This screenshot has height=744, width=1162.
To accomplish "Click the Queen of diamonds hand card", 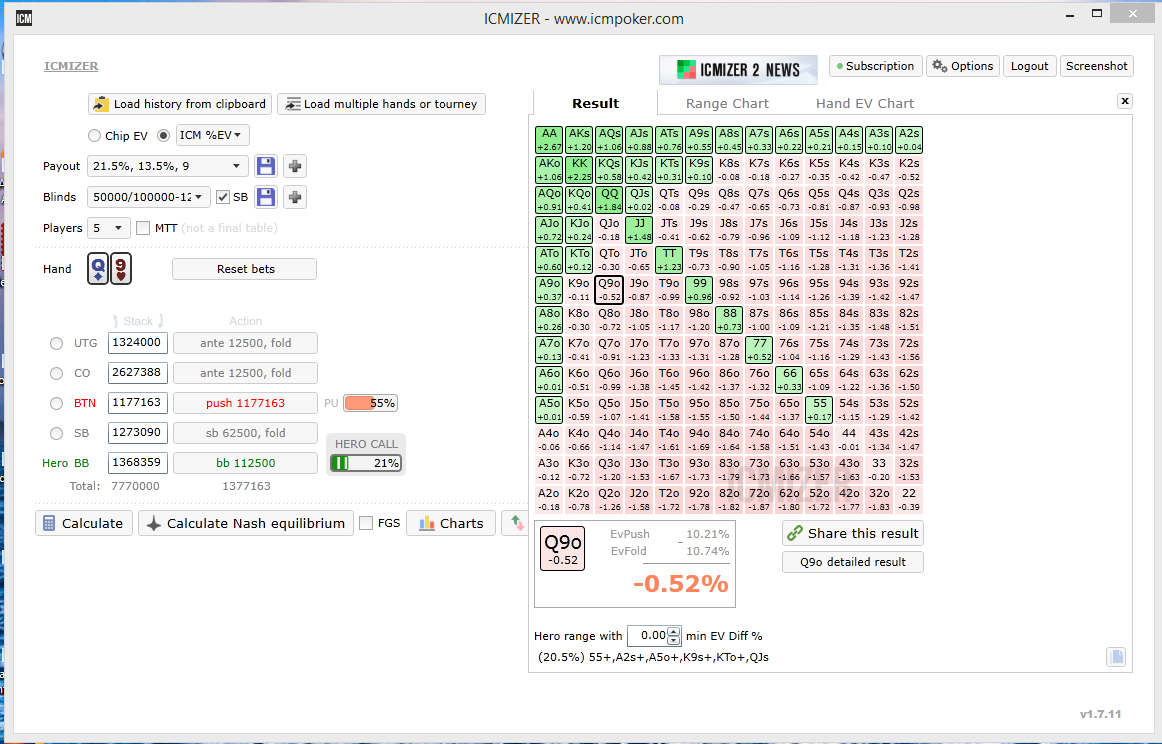I will [x=98, y=268].
